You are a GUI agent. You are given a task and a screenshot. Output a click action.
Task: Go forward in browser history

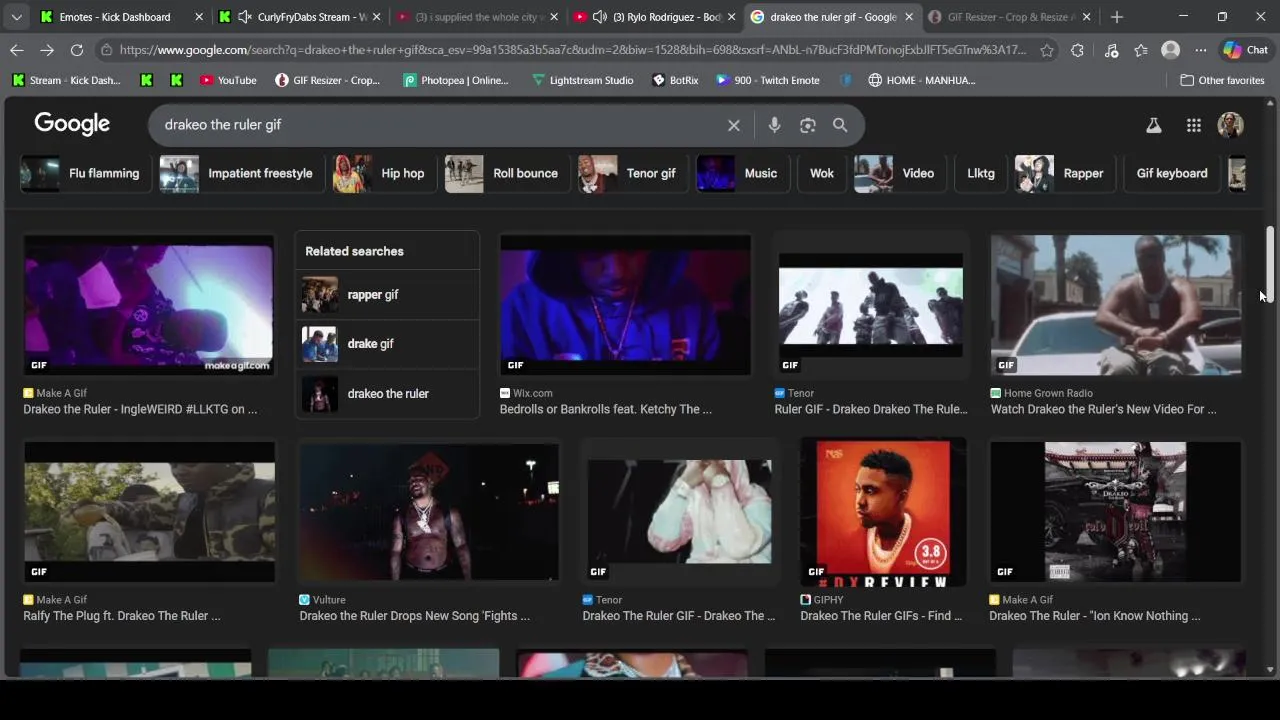[47, 50]
